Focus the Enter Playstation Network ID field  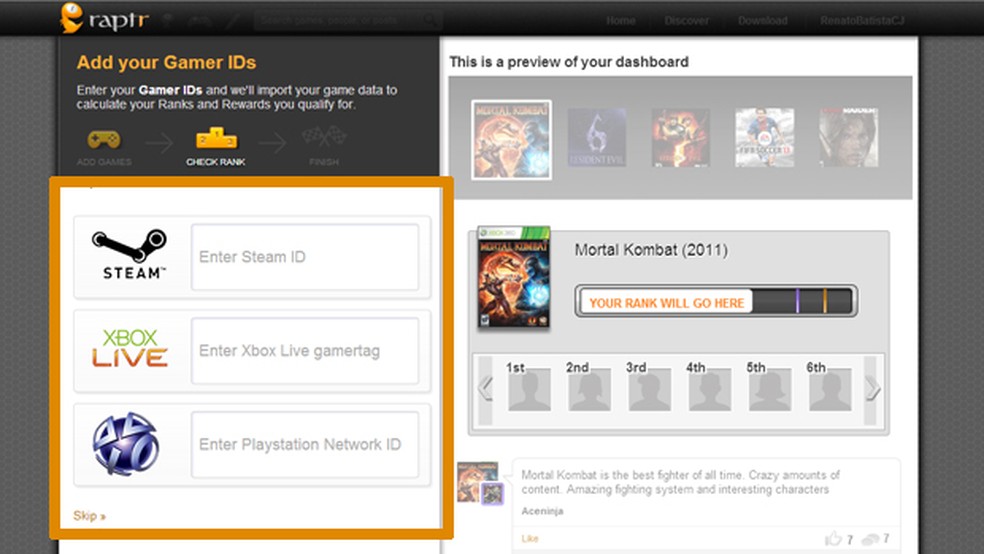pos(305,444)
